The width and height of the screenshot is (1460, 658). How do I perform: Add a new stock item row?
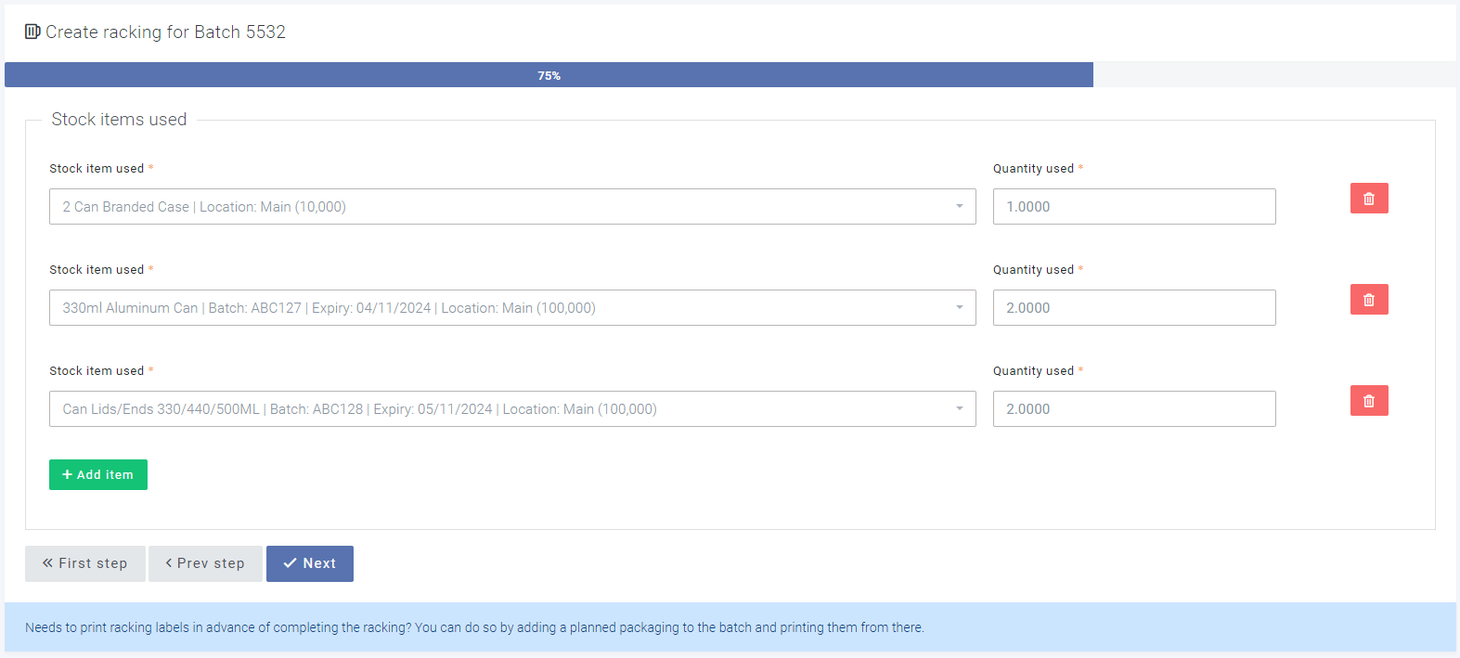[x=98, y=474]
